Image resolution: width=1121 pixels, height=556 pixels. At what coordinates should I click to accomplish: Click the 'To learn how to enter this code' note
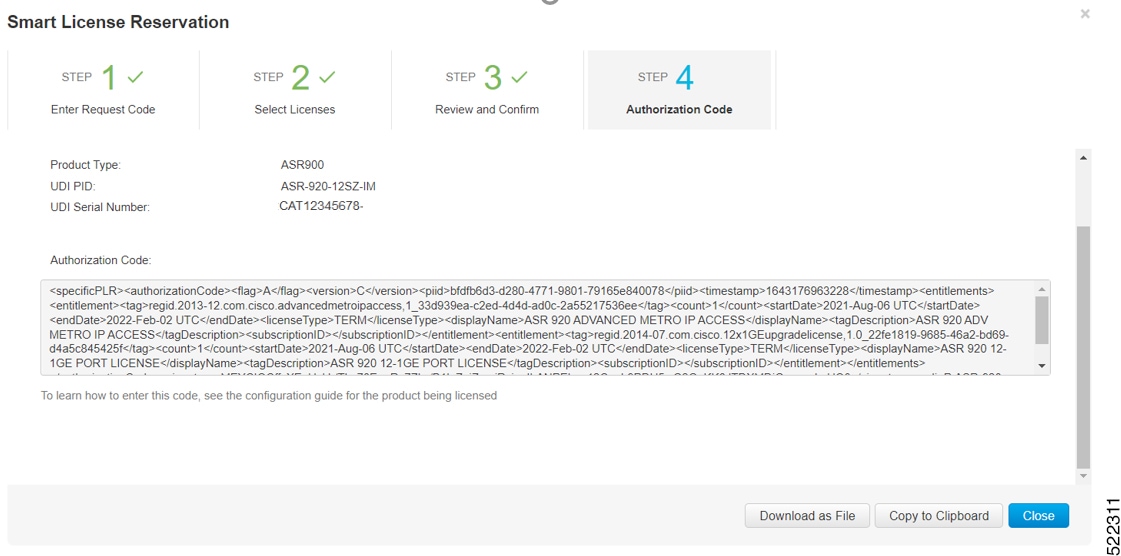[x=269, y=395]
